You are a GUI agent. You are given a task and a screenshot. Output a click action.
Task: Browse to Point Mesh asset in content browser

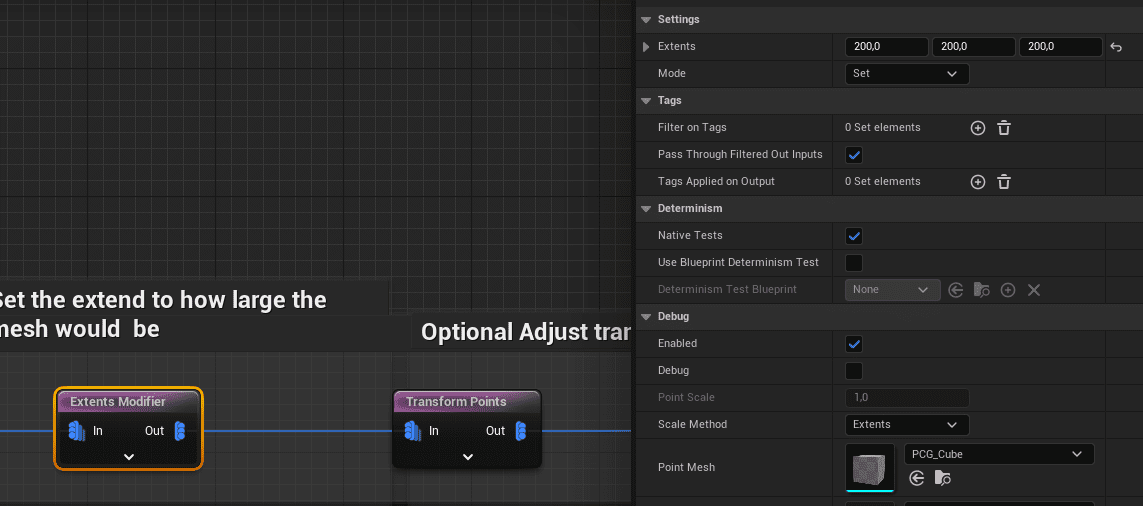click(x=943, y=478)
